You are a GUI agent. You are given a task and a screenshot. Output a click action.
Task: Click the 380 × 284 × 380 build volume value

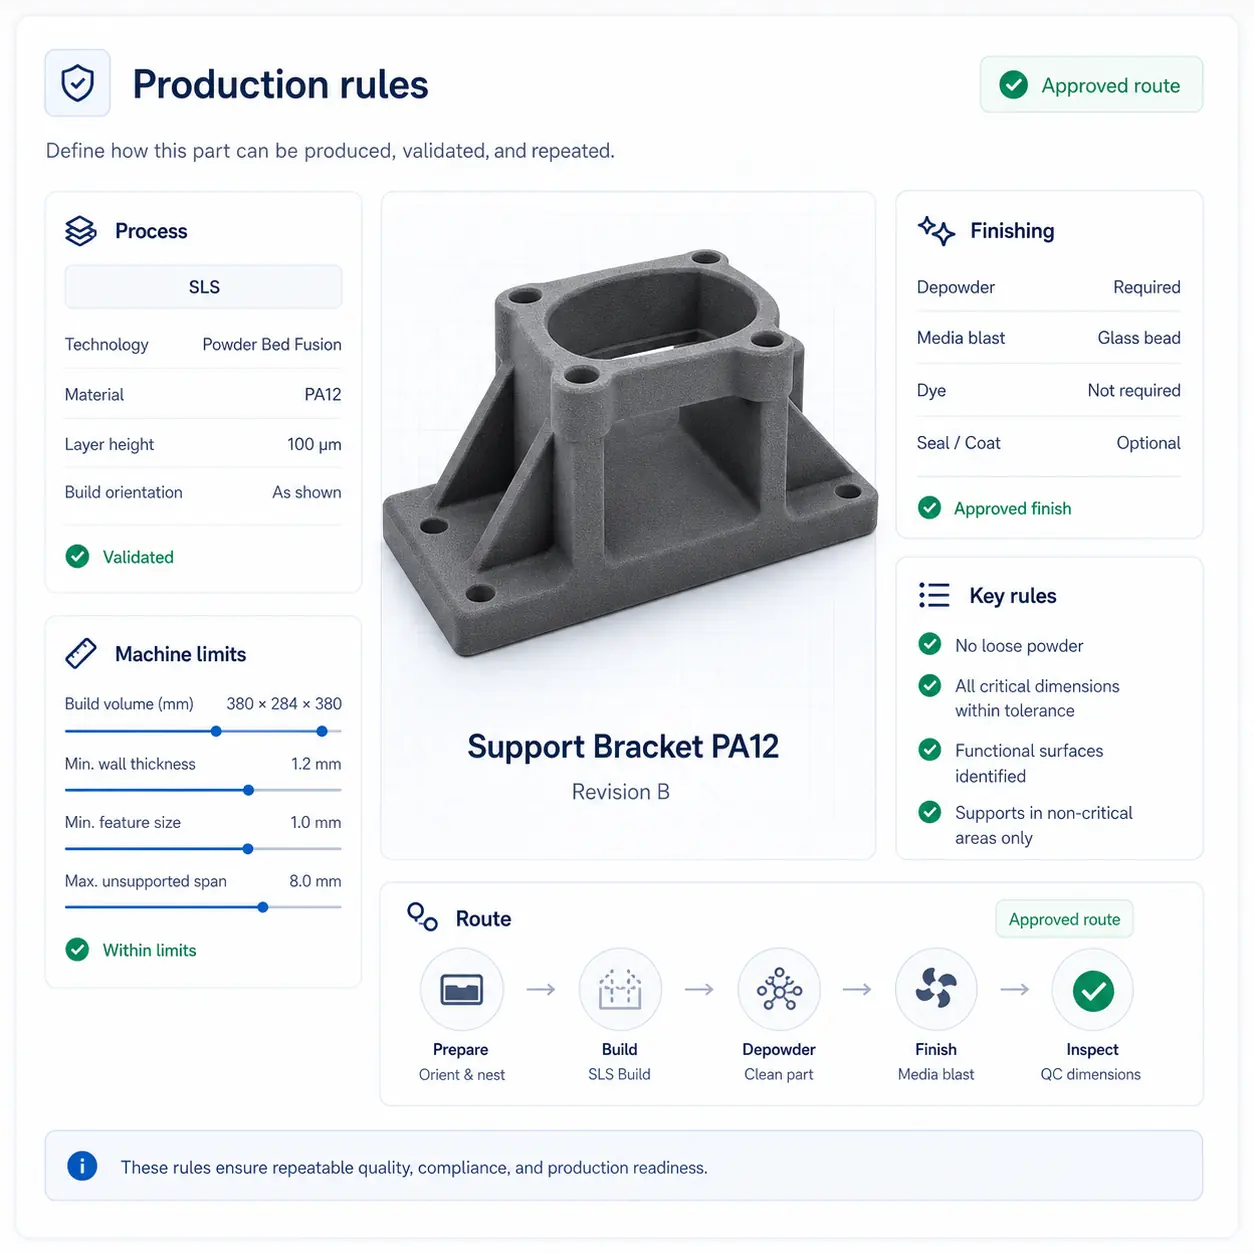pos(284,703)
